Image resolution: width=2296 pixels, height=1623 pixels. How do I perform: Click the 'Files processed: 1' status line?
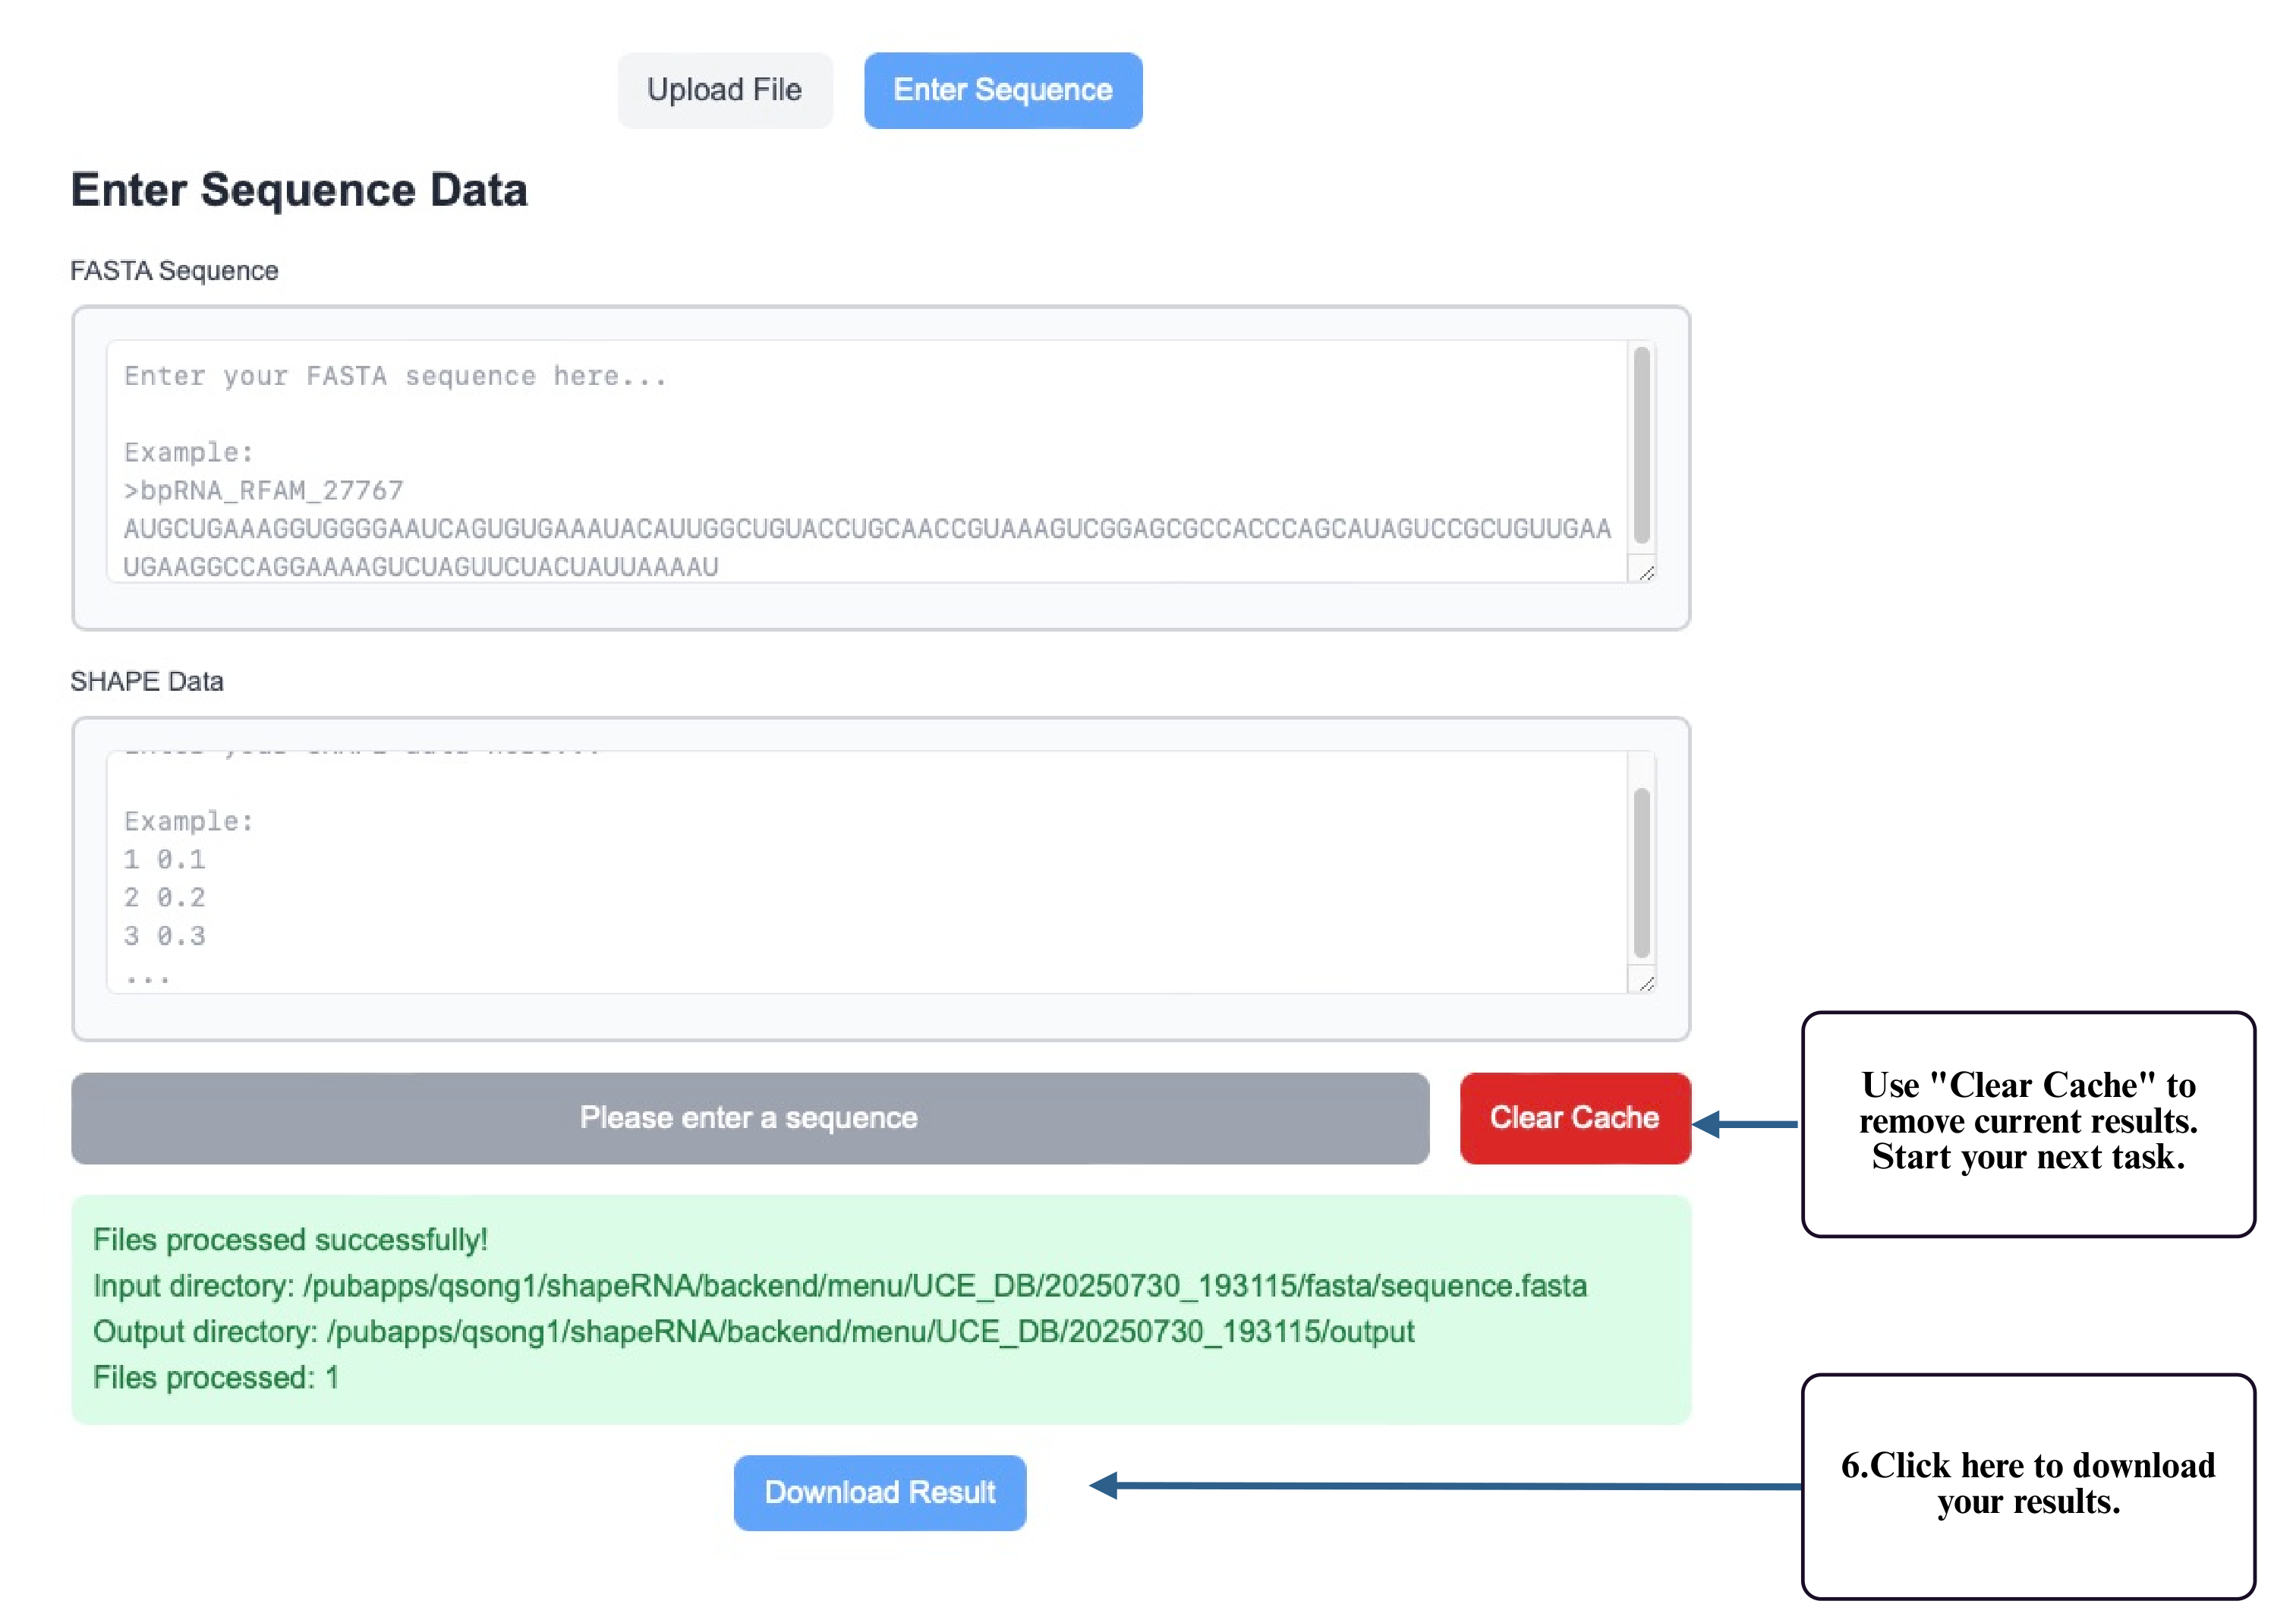coord(216,1378)
